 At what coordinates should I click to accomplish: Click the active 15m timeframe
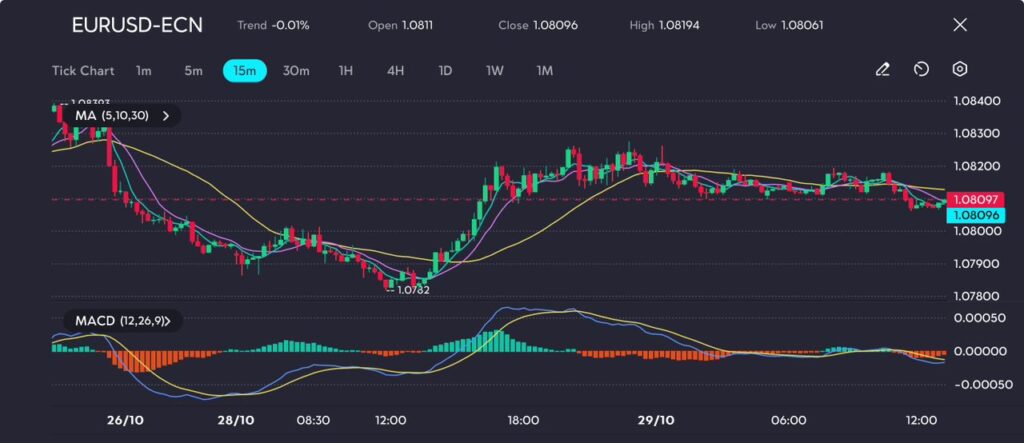tap(244, 71)
